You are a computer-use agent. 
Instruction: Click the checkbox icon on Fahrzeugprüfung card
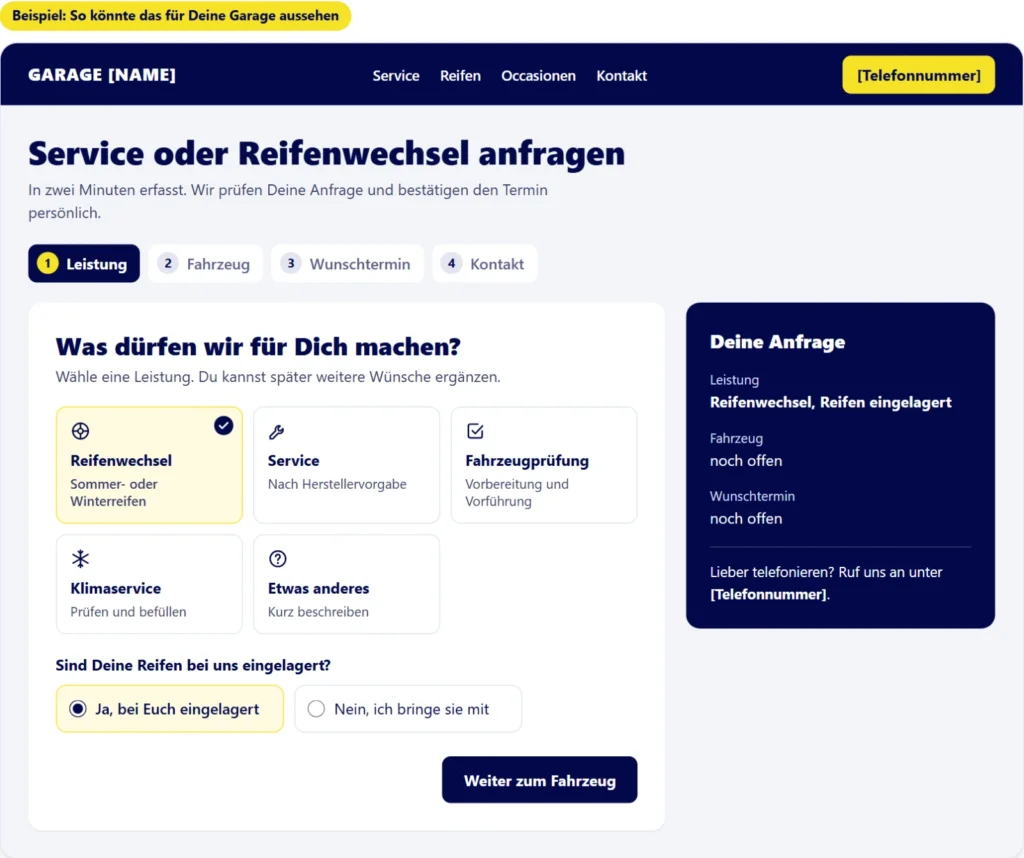[475, 431]
